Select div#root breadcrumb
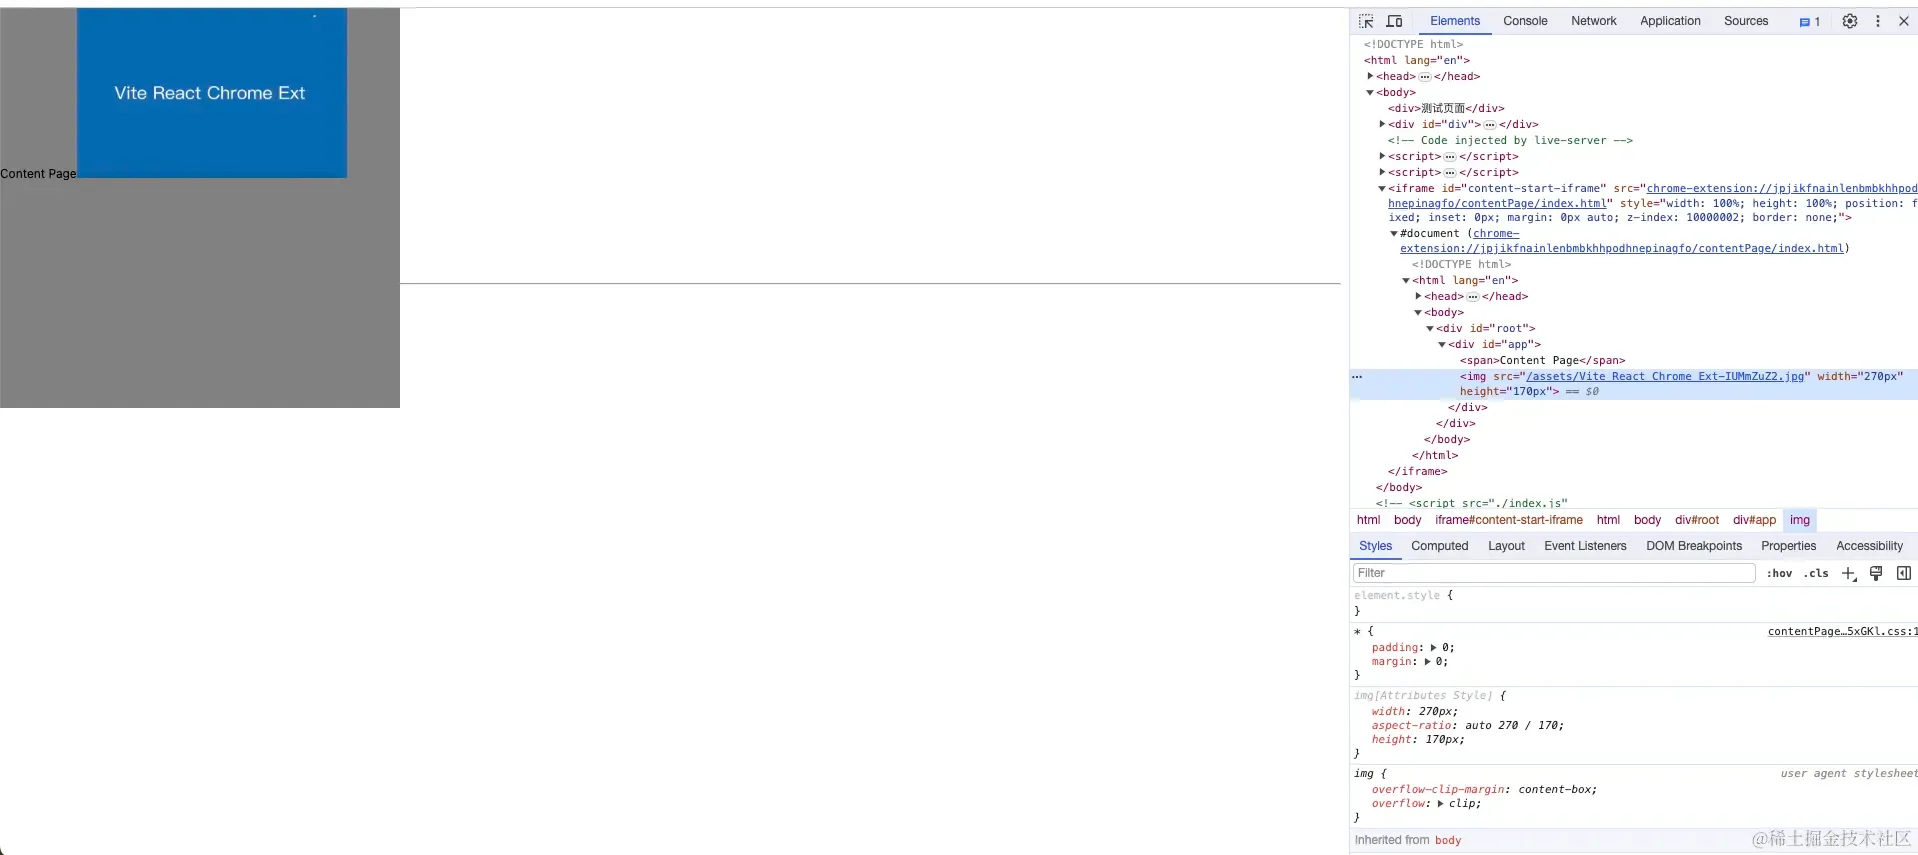Viewport: 1918px width, 855px height. (1697, 520)
